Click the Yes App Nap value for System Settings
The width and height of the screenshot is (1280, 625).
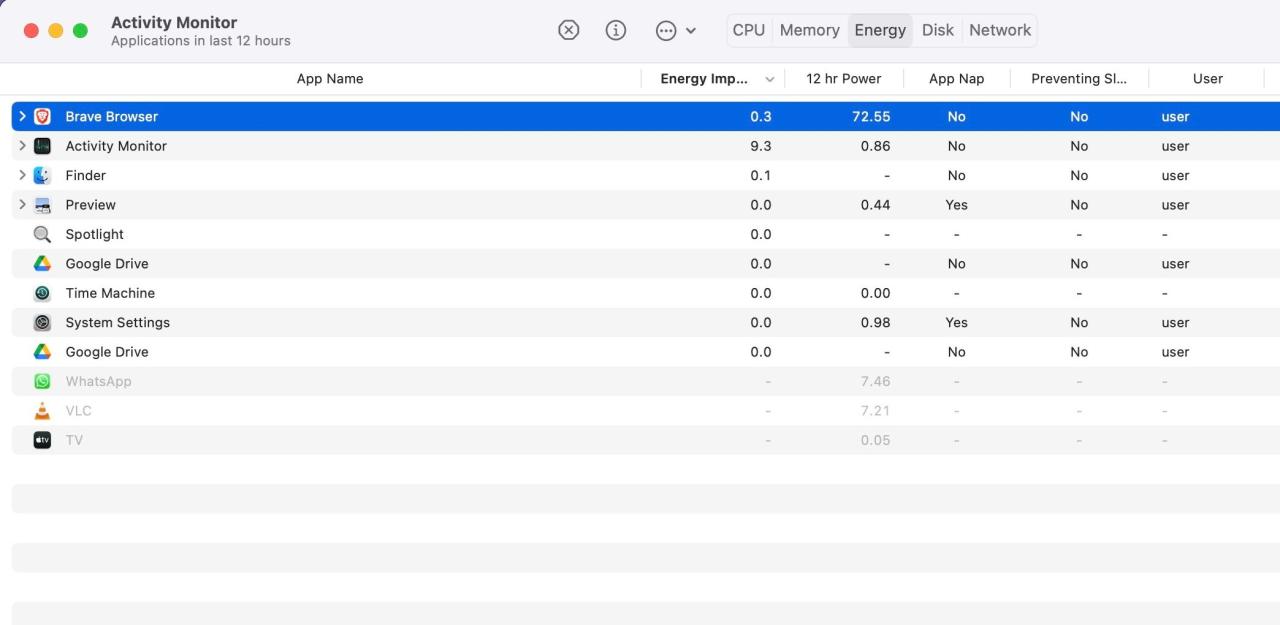[x=956, y=323]
